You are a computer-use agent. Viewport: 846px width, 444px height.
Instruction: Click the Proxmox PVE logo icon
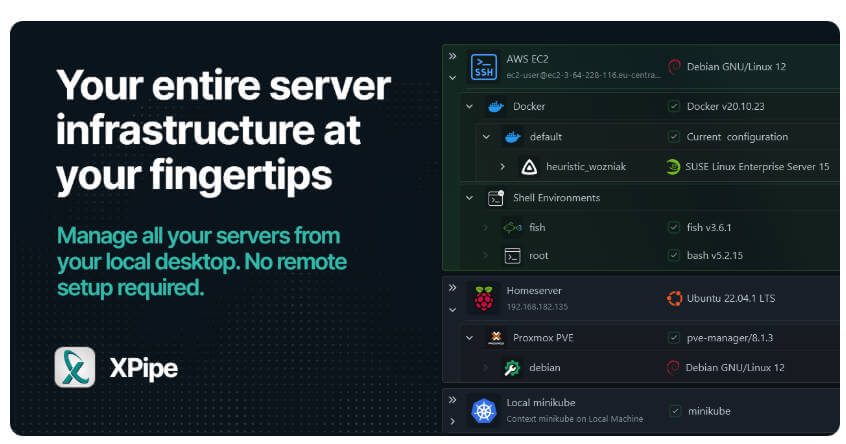(x=495, y=338)
